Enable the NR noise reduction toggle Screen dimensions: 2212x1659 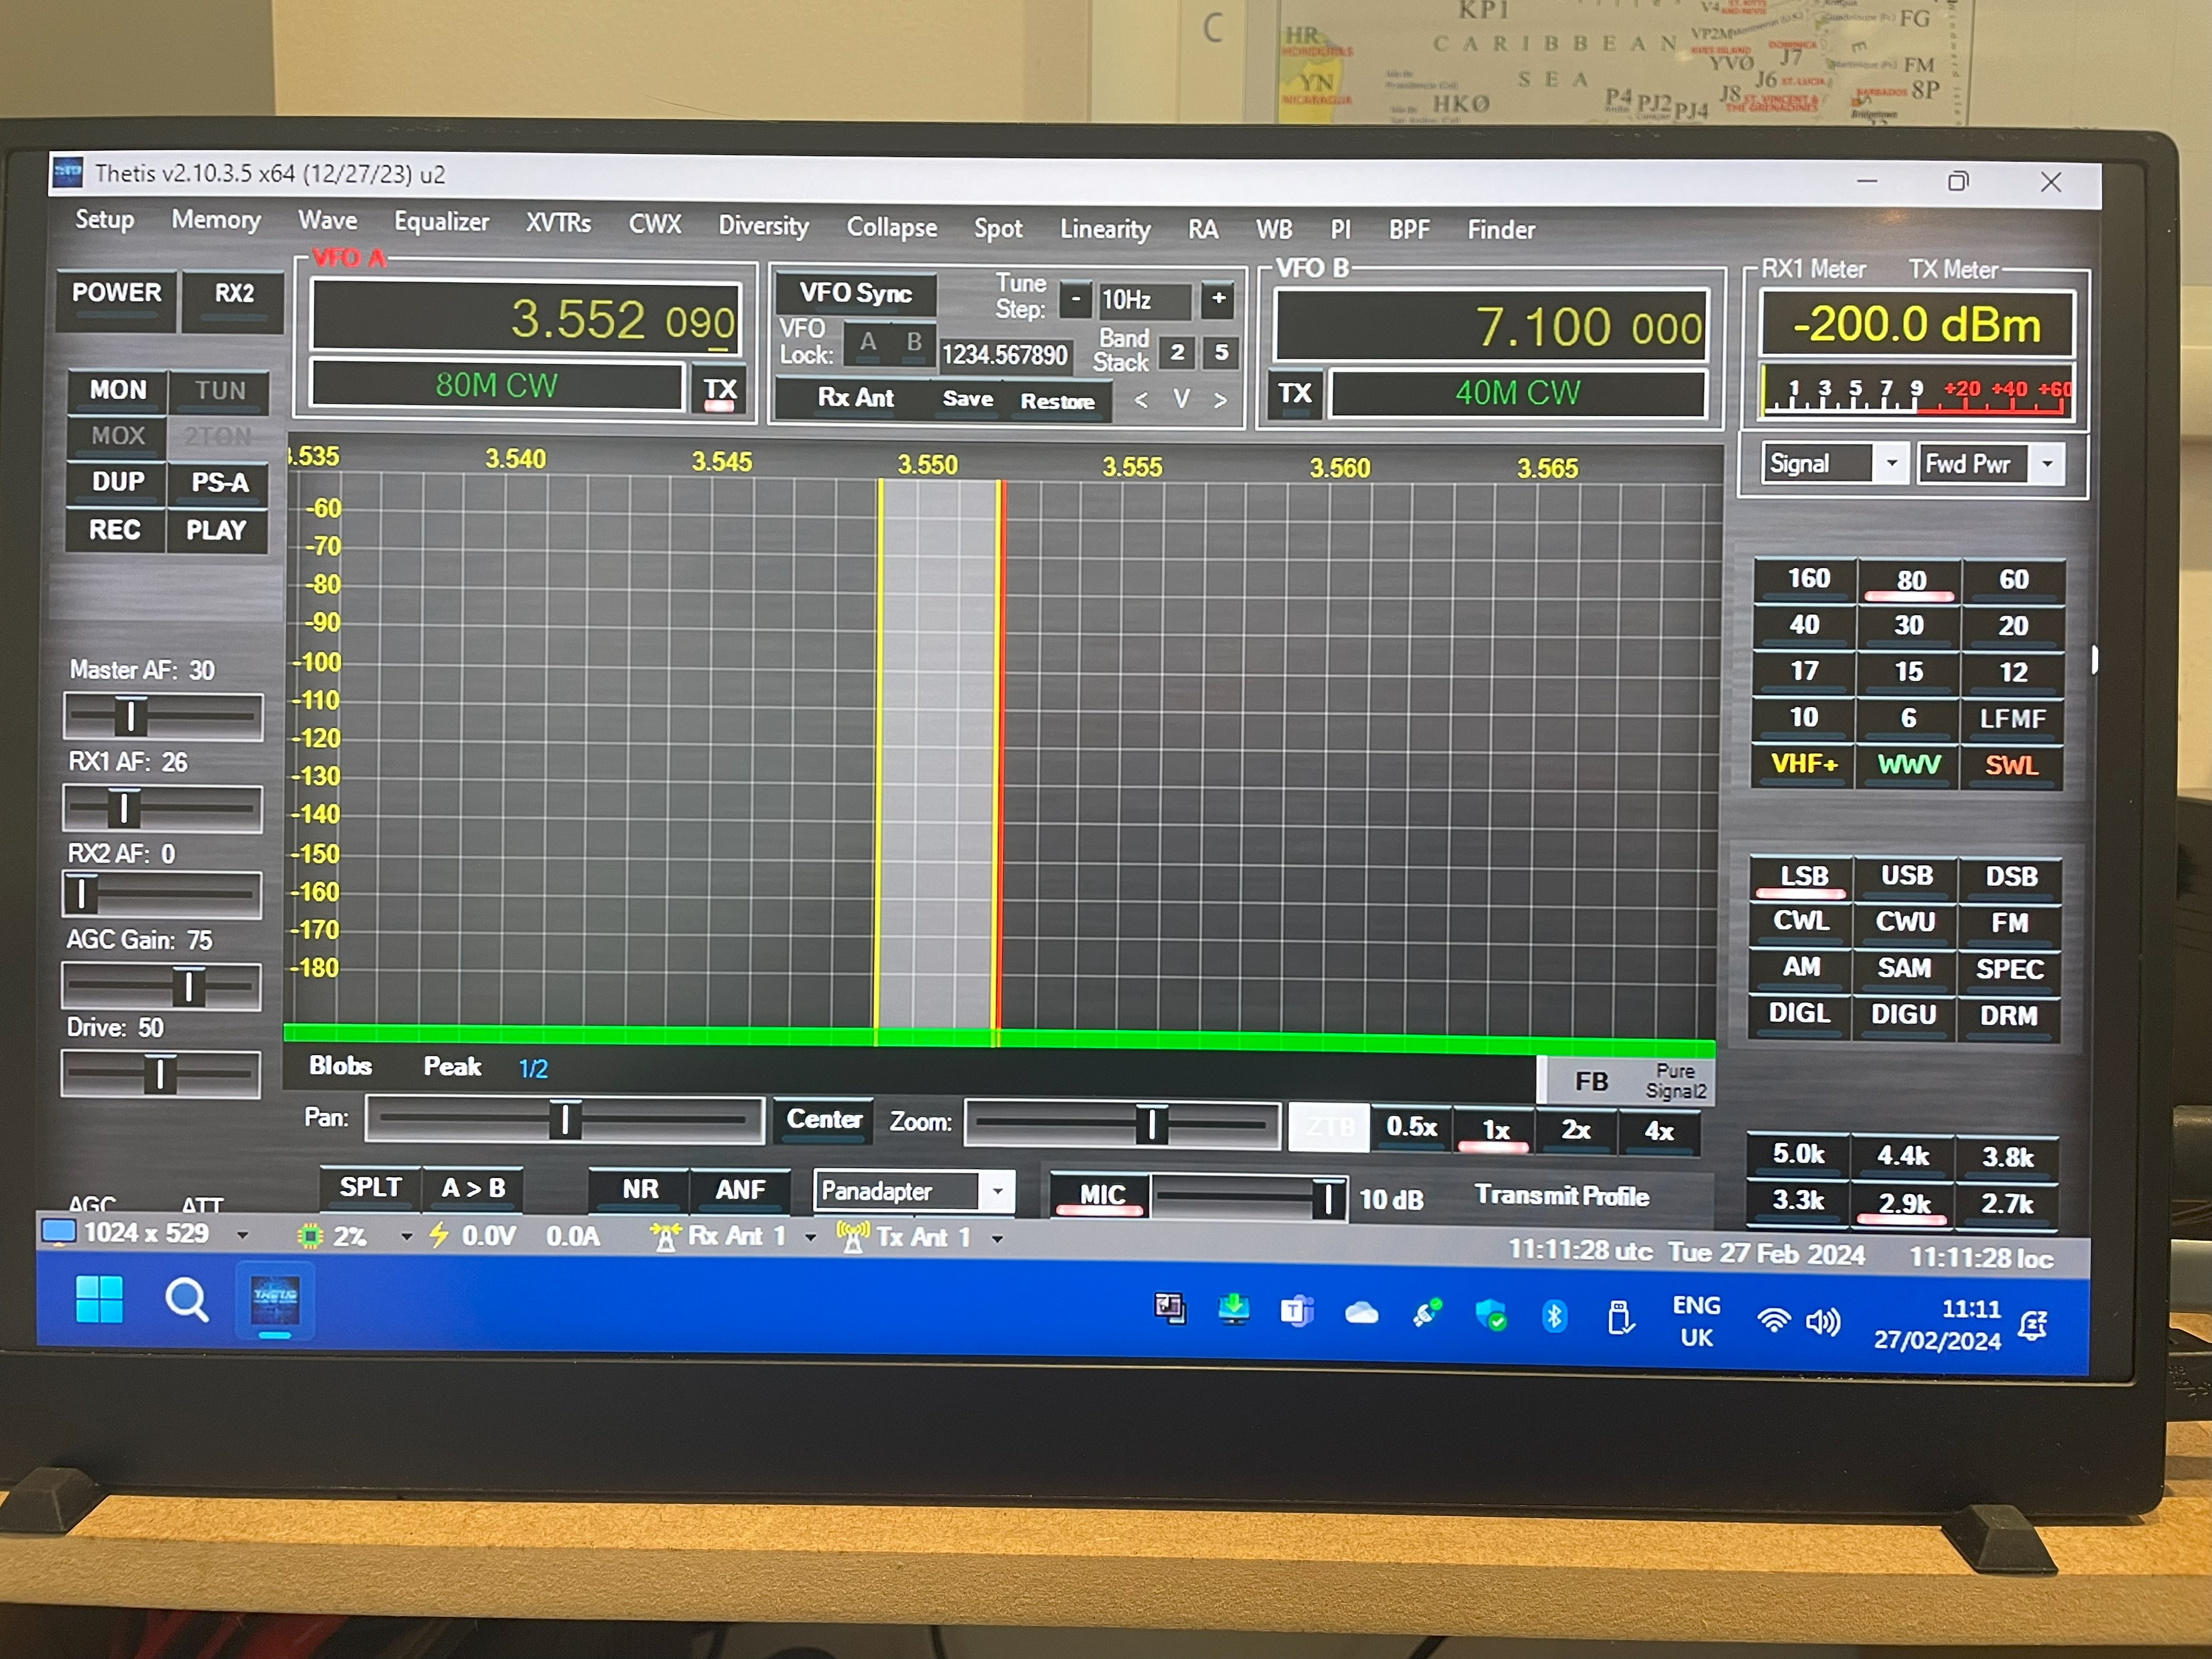pyautogui.click(x=640, y=1189)
